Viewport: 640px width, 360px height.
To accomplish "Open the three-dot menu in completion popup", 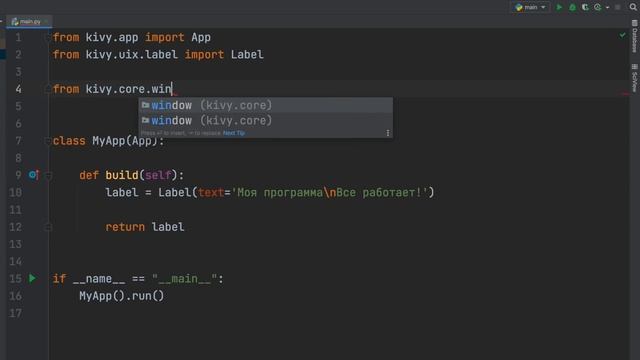I will click(x=388, y=133).
